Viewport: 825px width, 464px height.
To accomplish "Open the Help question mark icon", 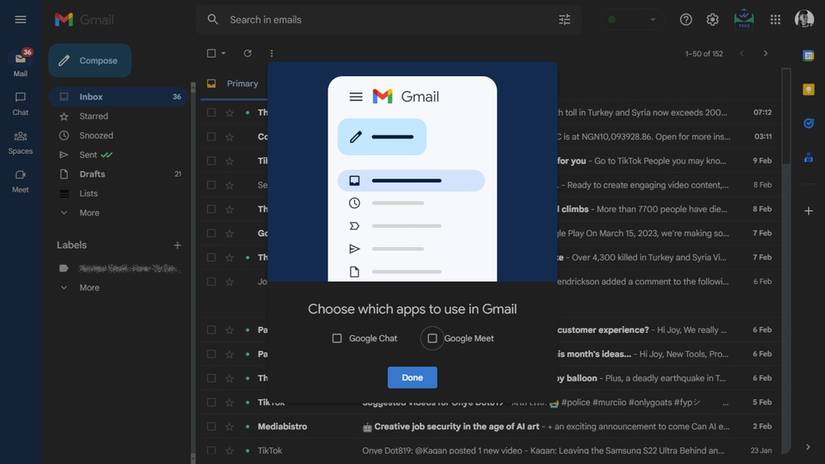I will [x=686, y=19].
